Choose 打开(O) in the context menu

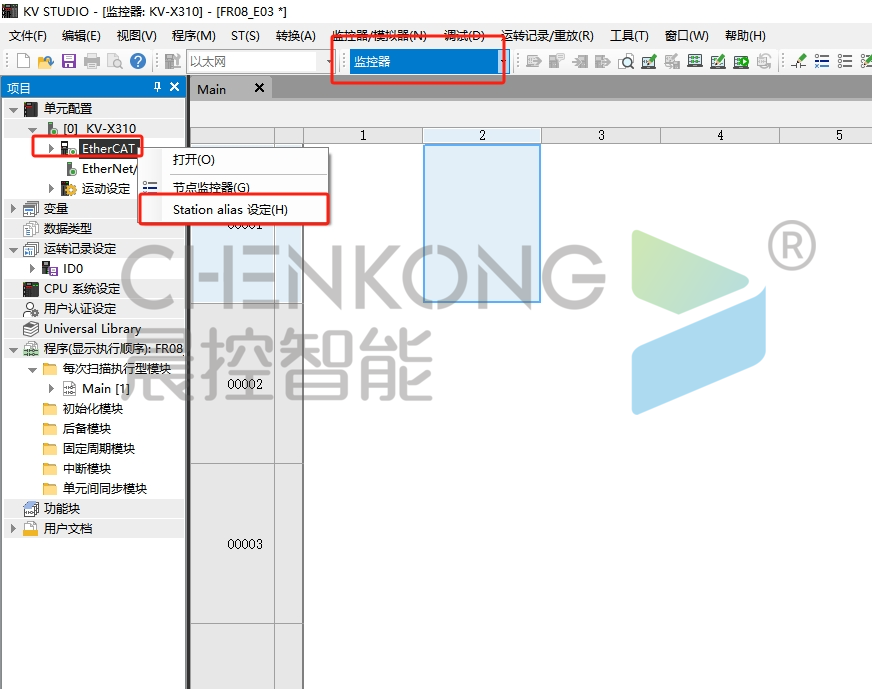234,160
